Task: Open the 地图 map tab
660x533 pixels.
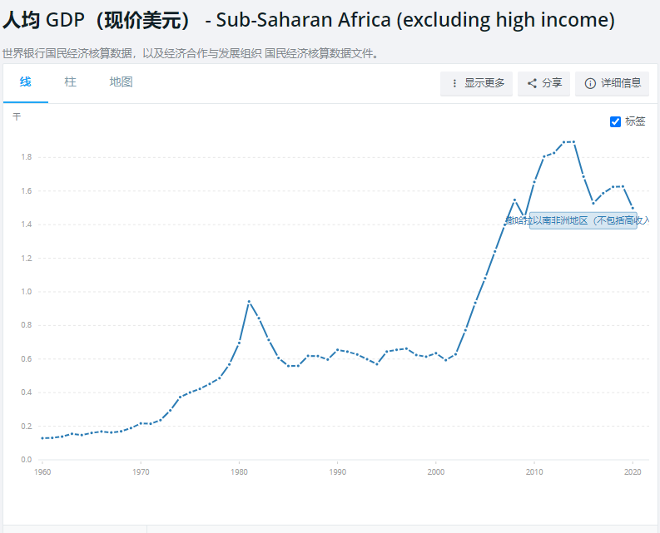Action: click(x=121, y=82)
